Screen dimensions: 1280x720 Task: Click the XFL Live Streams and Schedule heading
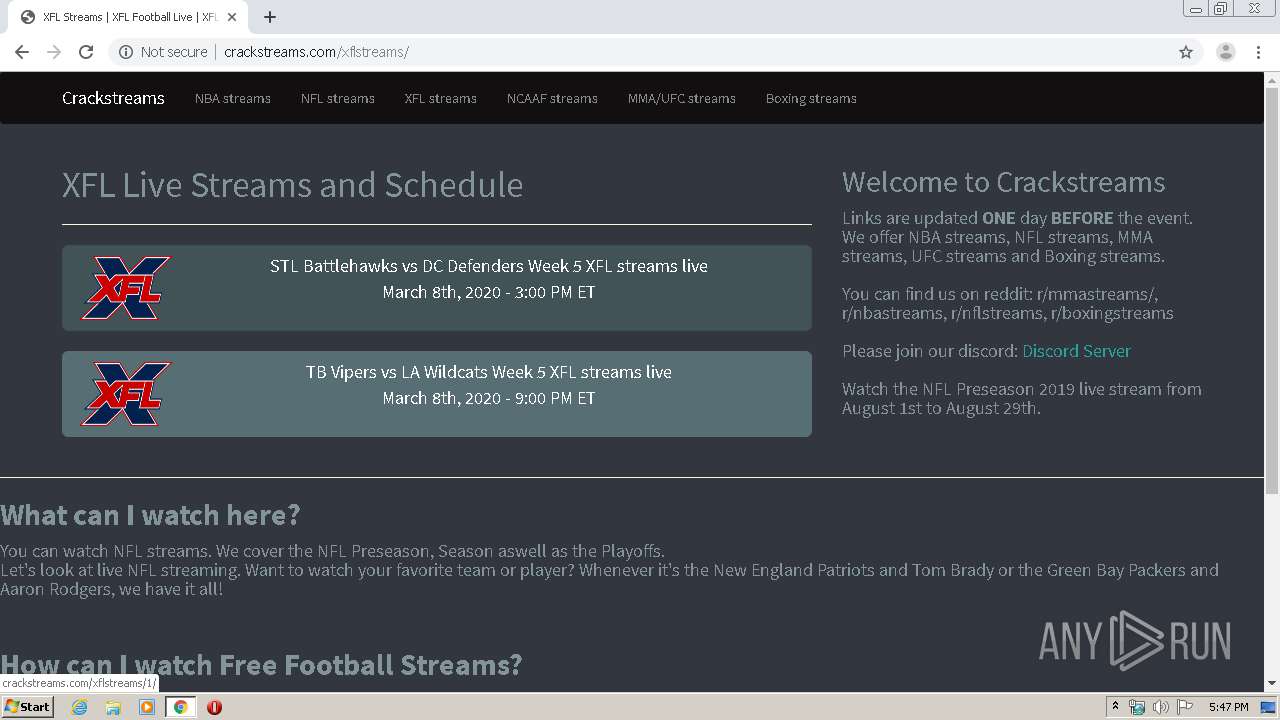pos(292,185)
